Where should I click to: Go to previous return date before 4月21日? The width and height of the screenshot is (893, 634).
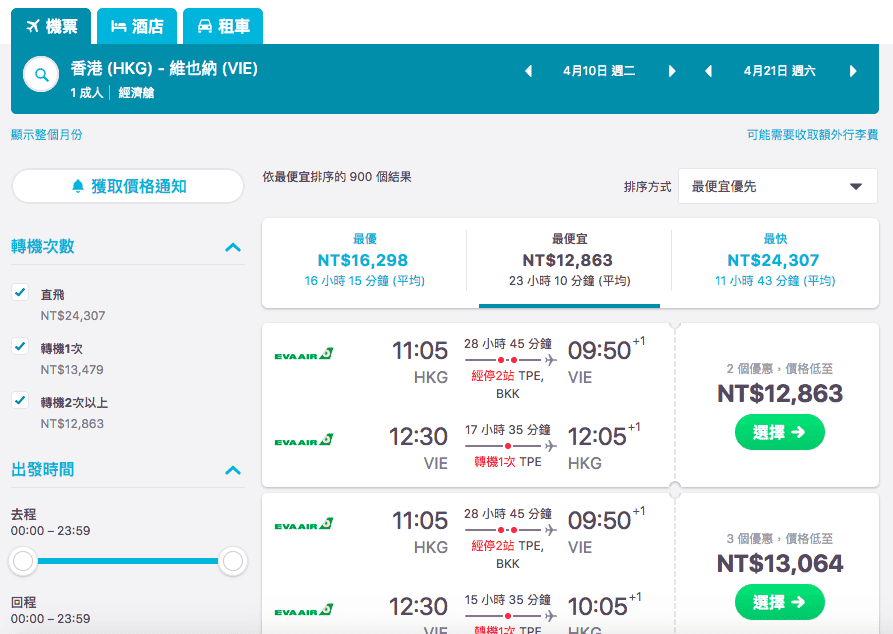(x=708, y=71)
